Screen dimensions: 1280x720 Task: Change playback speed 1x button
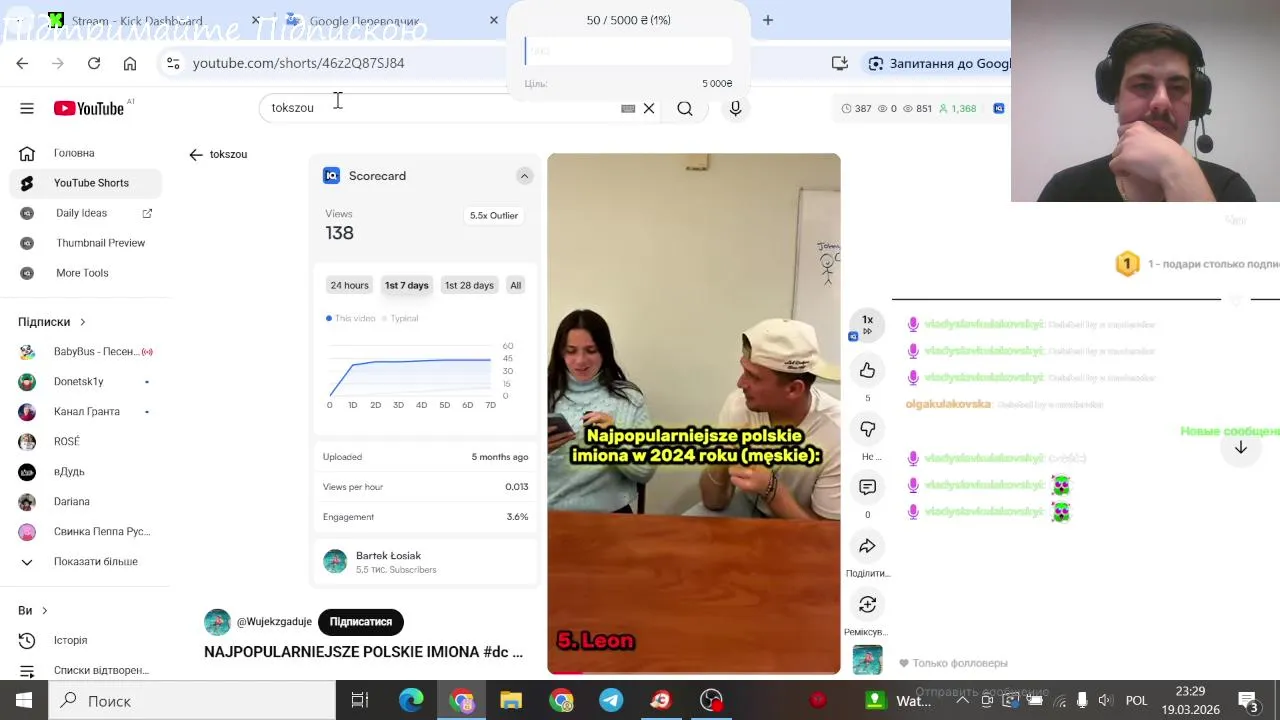click(x=867, y=324)
